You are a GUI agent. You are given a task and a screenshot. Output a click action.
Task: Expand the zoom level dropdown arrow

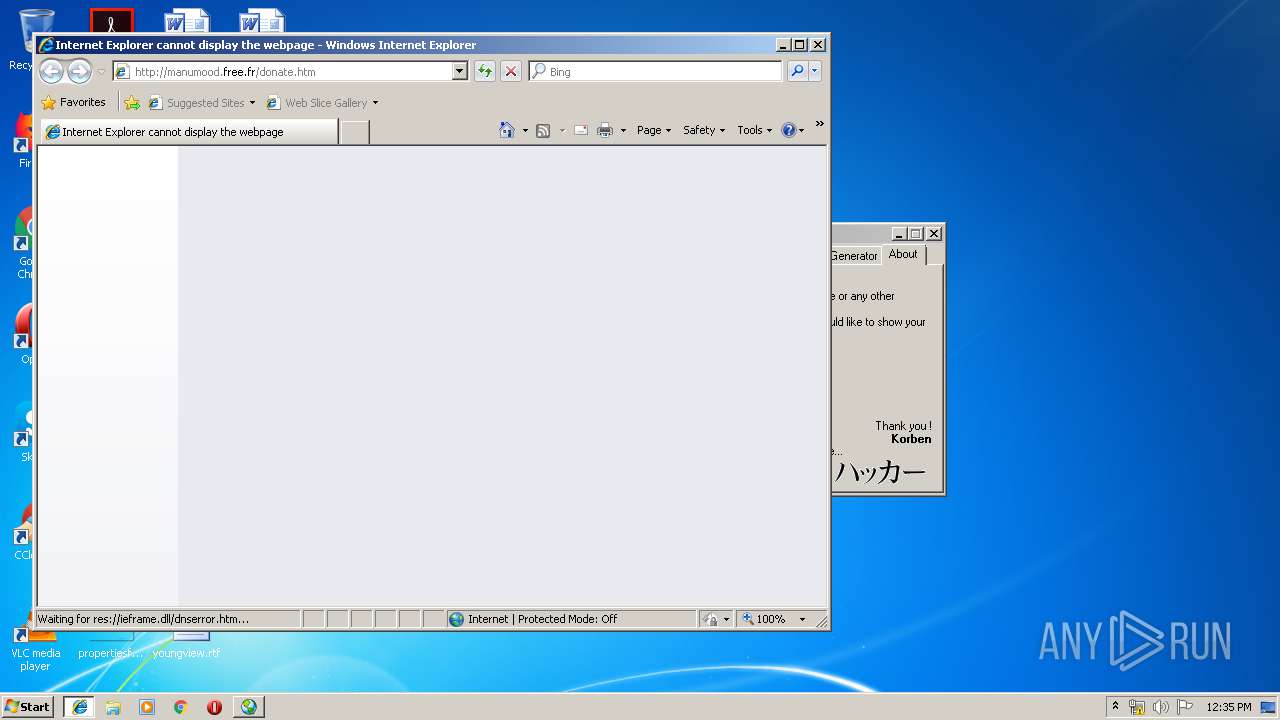coord(802,619)
